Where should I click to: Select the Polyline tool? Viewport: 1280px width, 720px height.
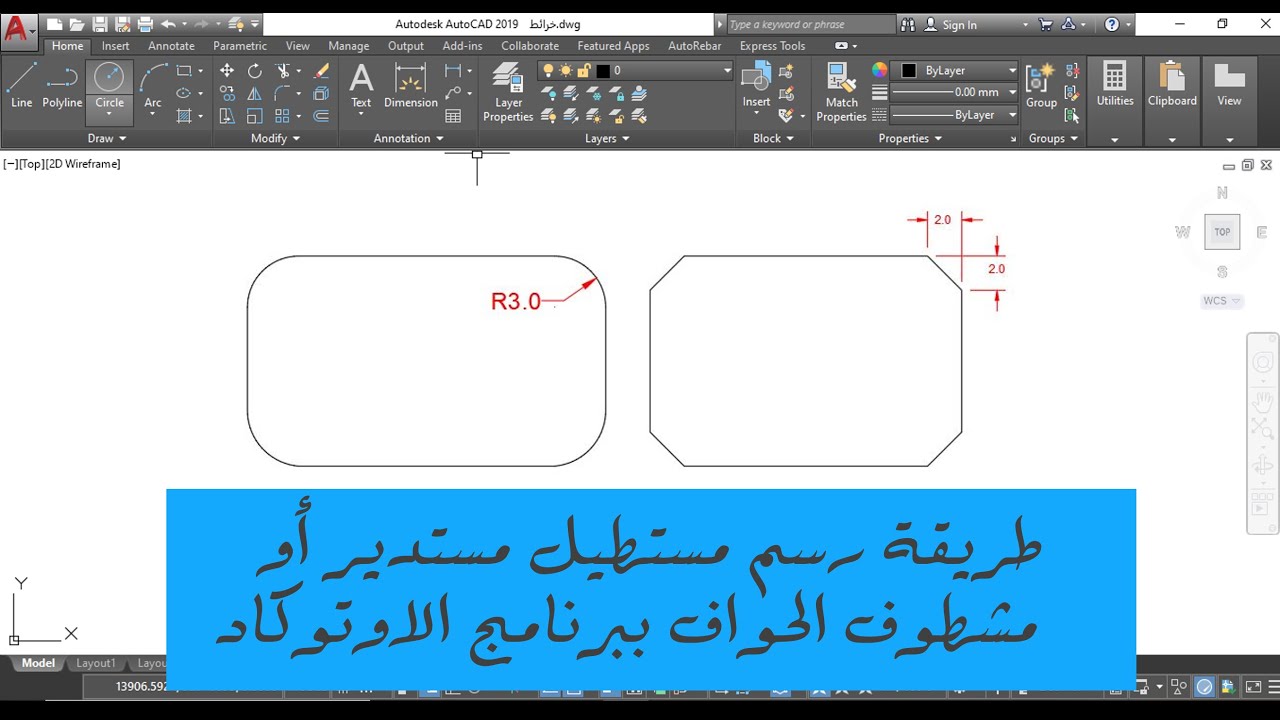62,85
